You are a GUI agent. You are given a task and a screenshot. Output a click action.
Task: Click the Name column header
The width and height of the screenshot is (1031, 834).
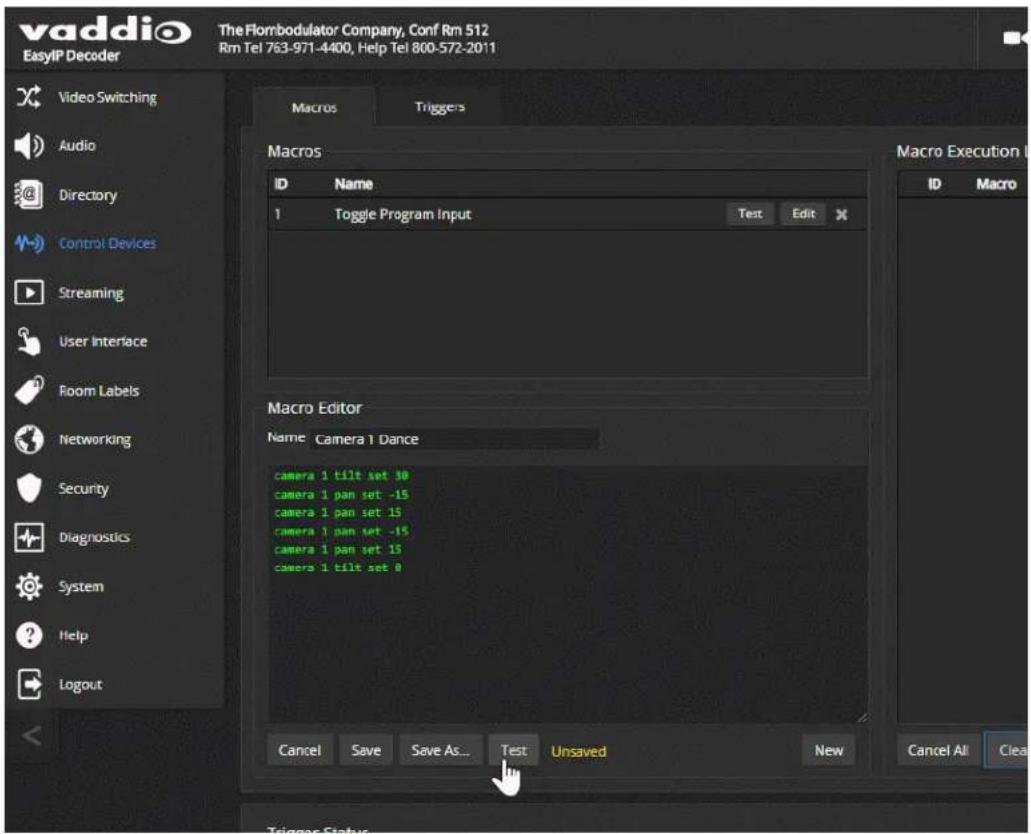point(354,184)
